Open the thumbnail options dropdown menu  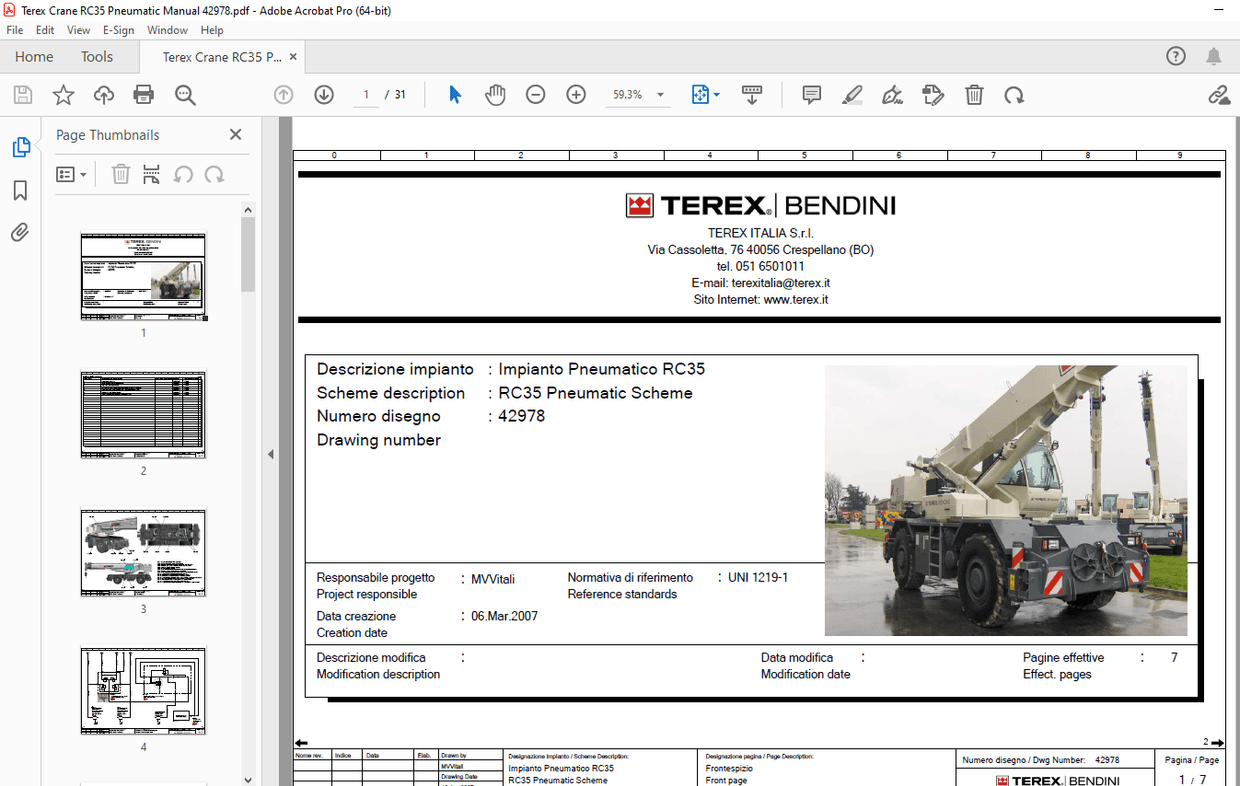[70, 173]
